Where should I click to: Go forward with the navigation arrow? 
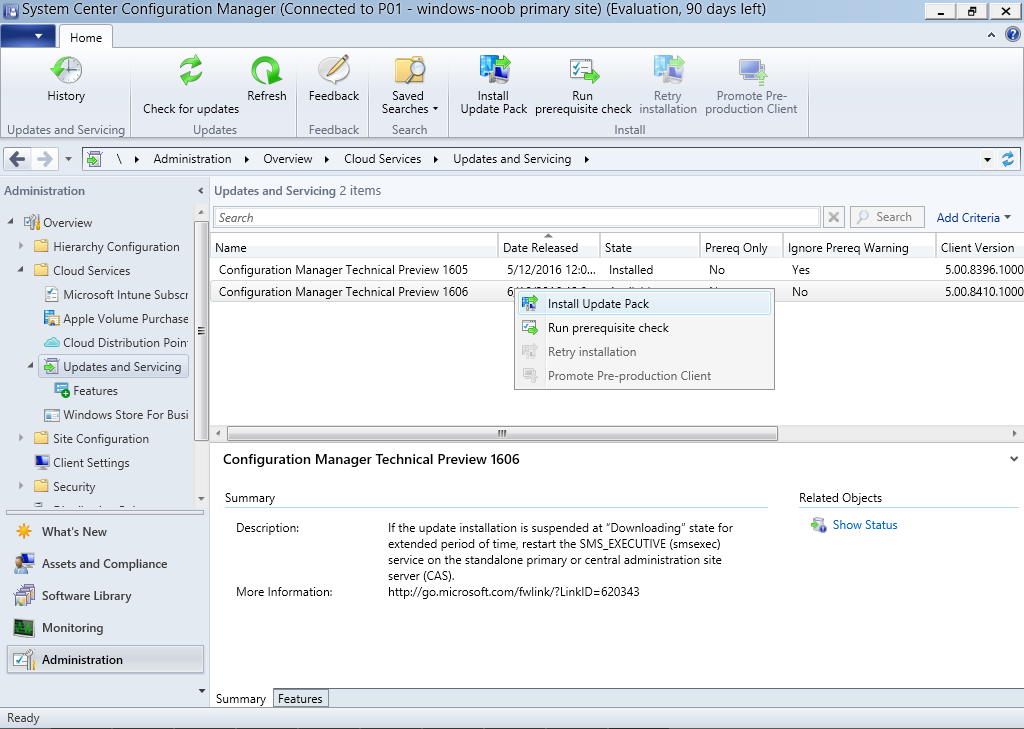(x=44, y=159)
